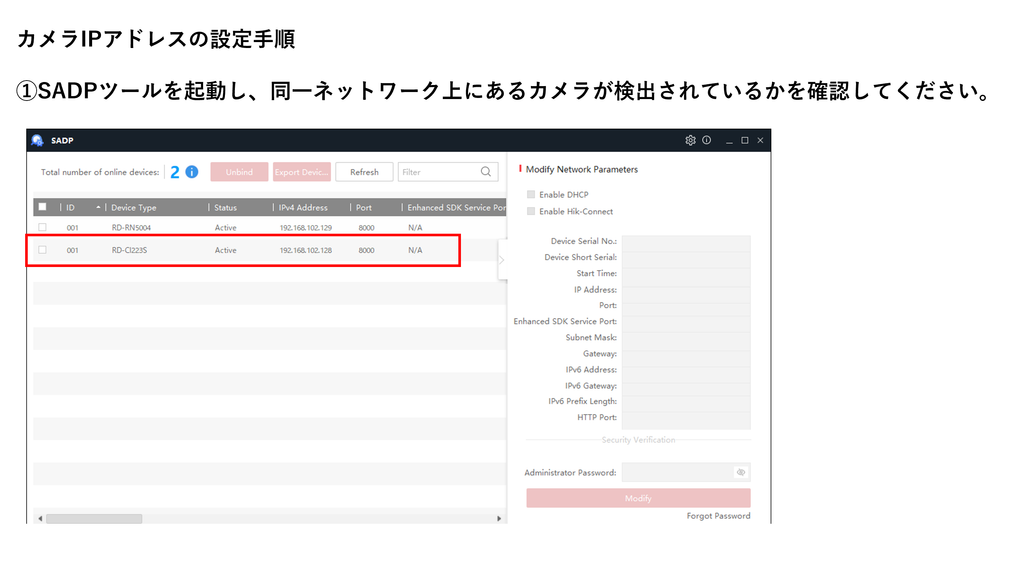Click the Device Serial No. field
This screenshot has height=571, width=1024.
click(x=686, y=241)
